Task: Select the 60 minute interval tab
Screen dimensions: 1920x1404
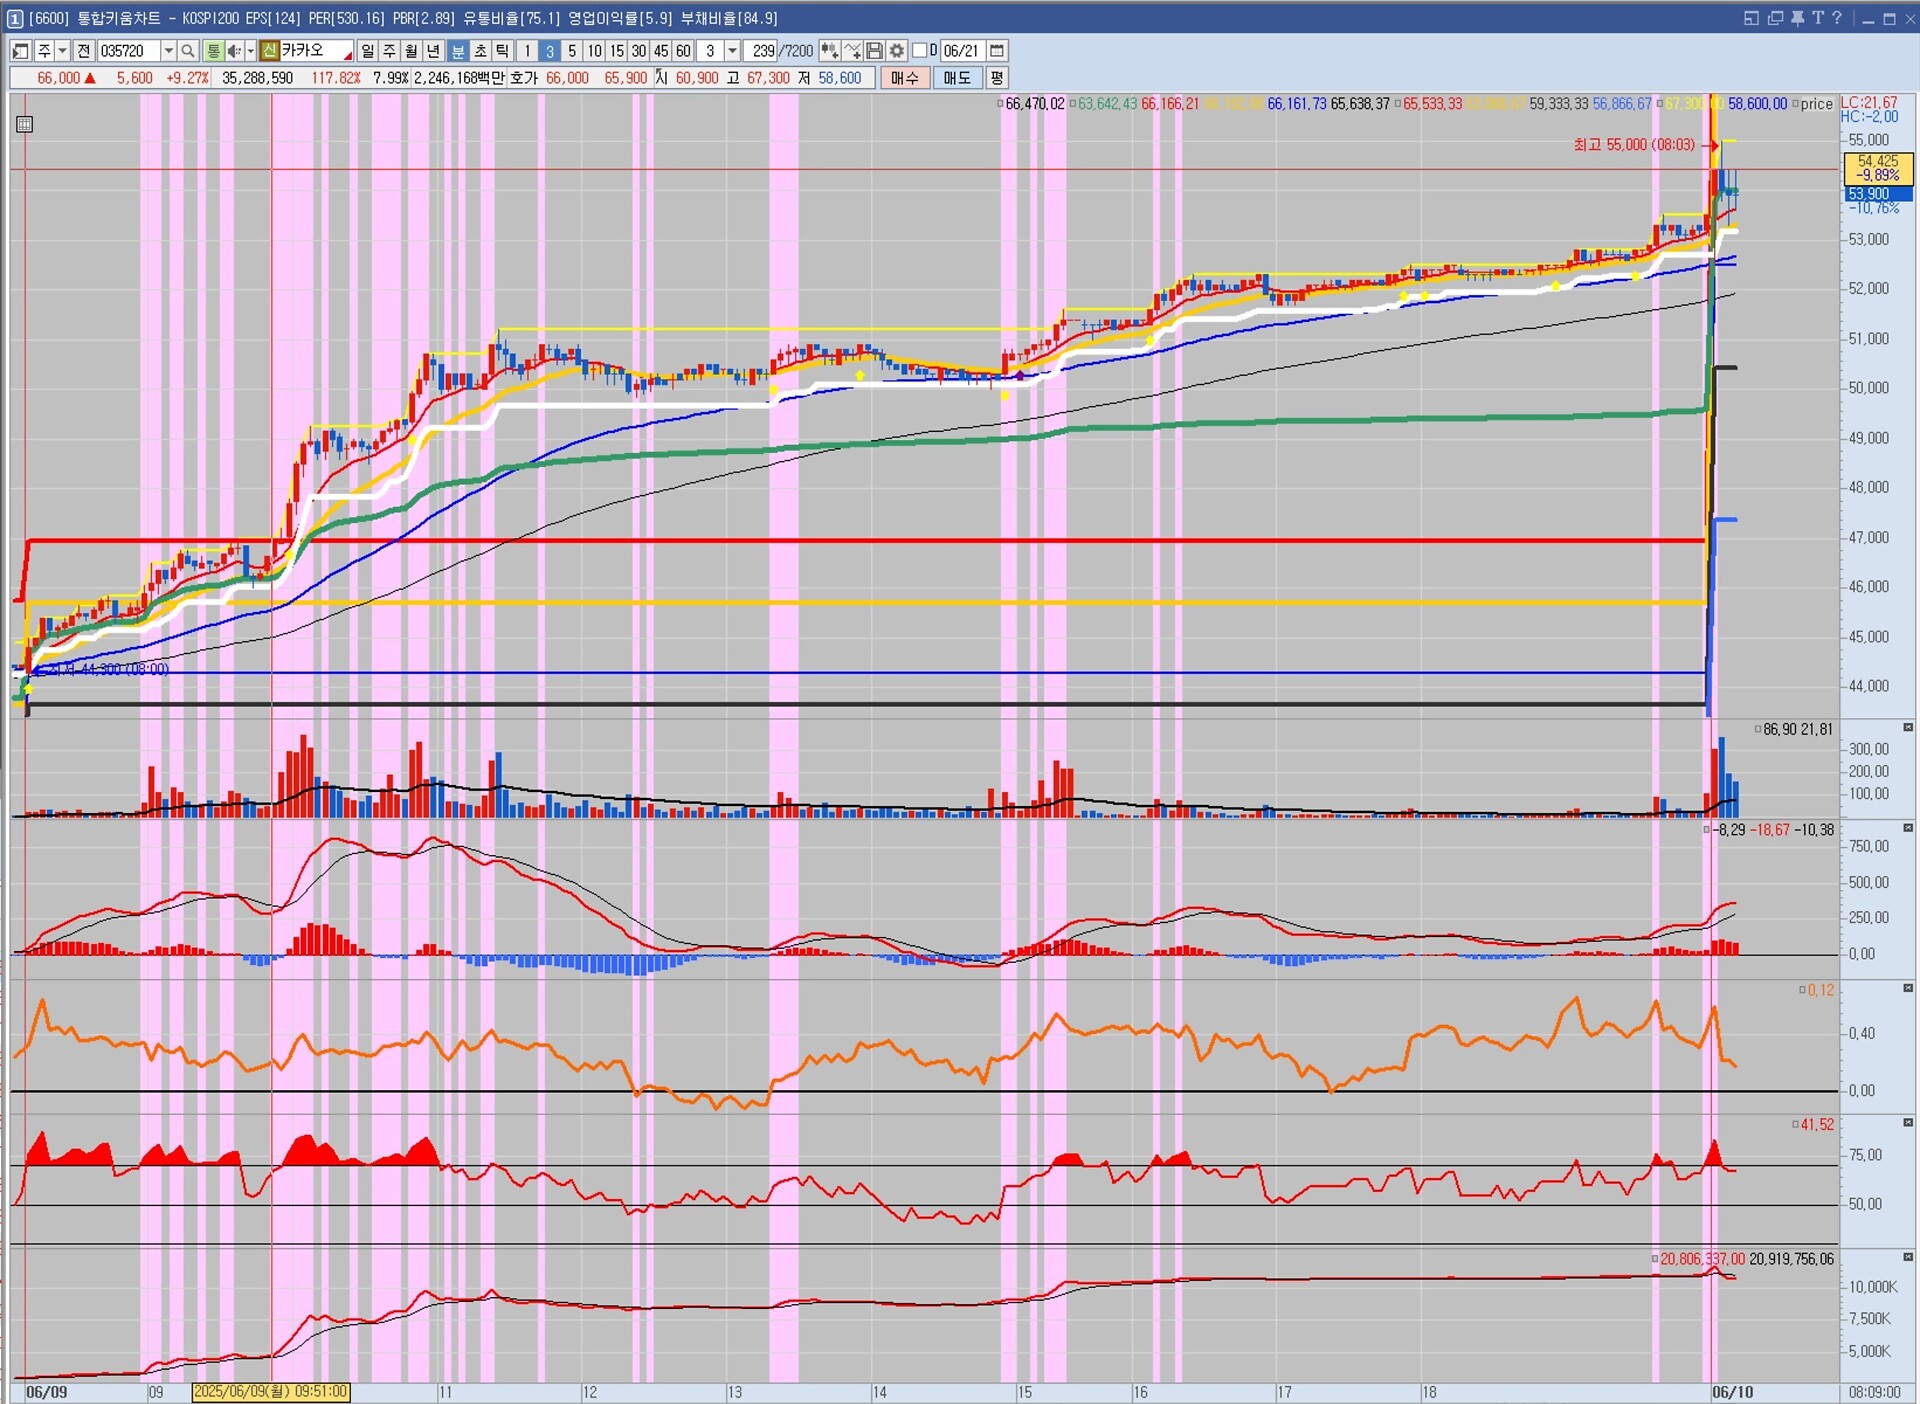Action: (x=683, y=51)
